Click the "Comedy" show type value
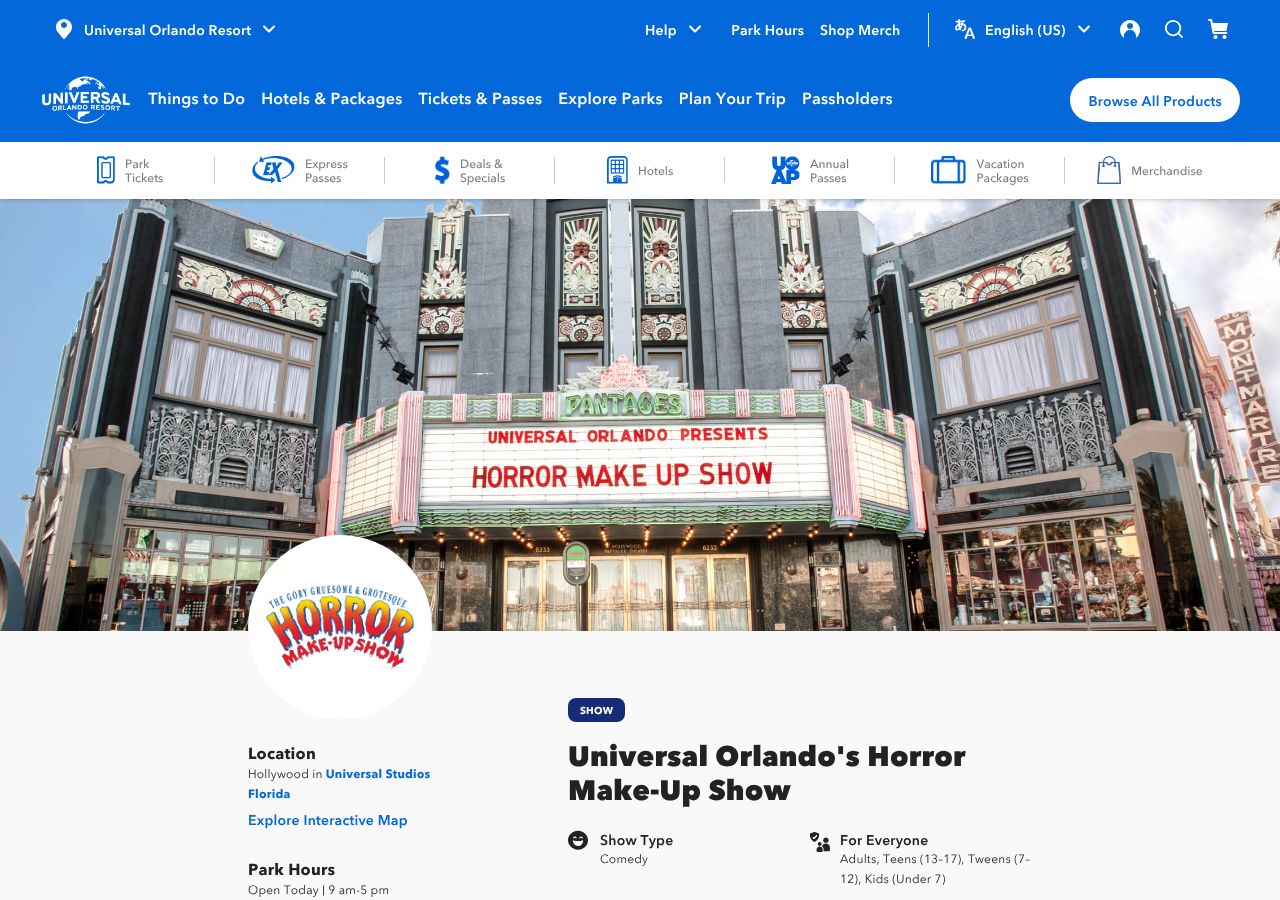The height and width of the screenshot is (900, 1280). 624,859
